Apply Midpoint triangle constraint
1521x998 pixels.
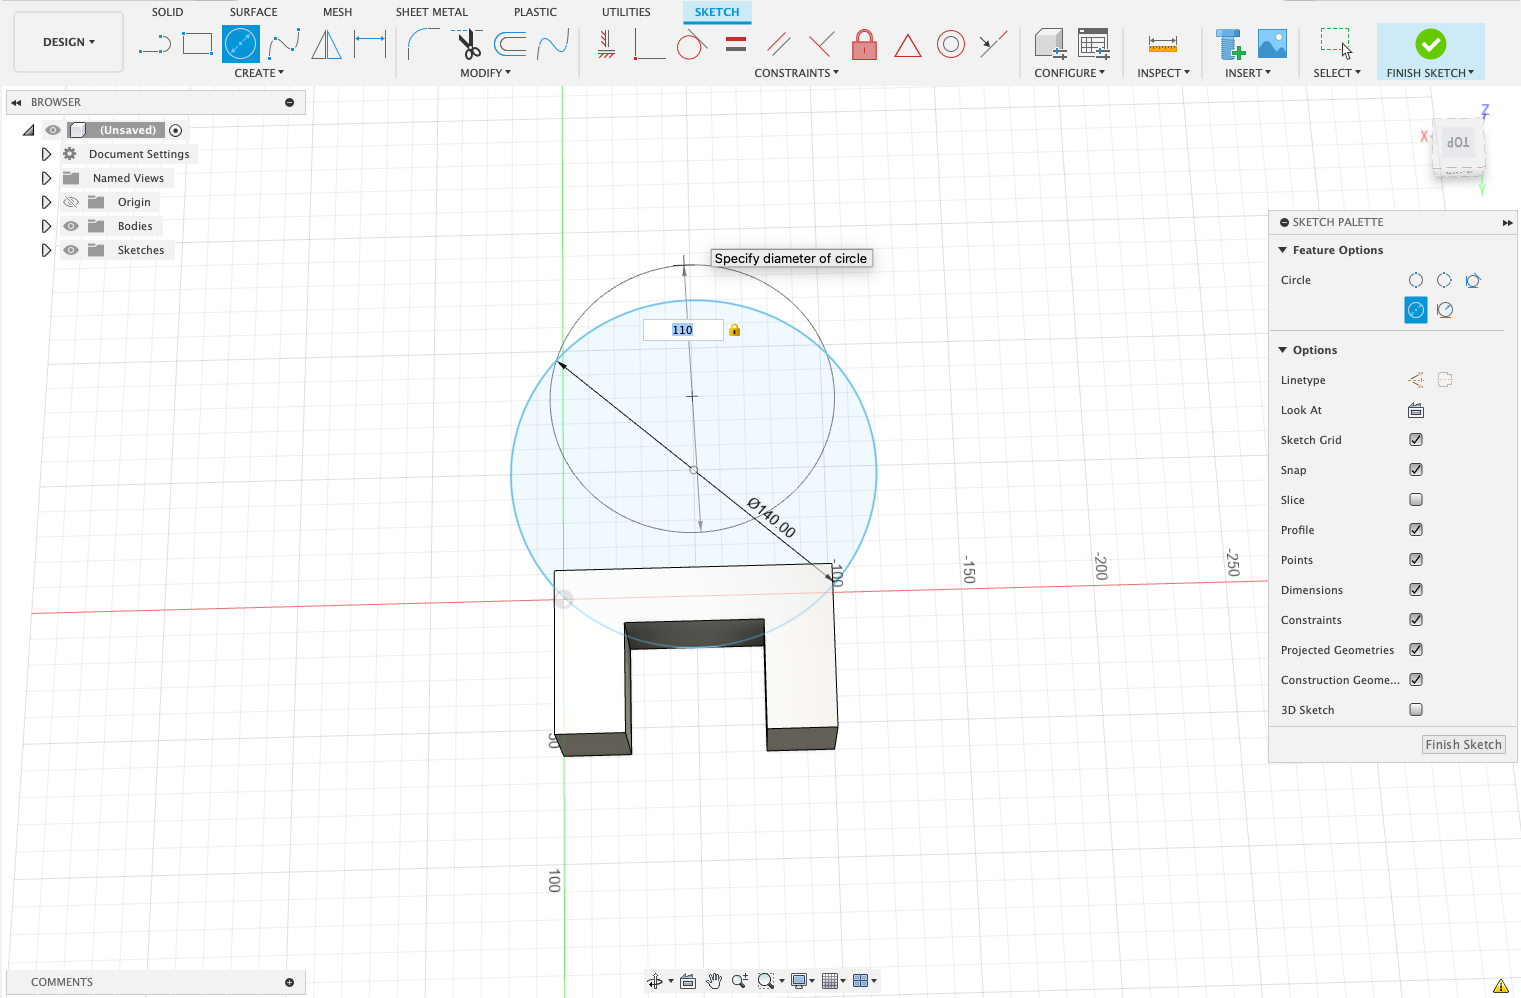pyautogui.click(x=908, y=44)
